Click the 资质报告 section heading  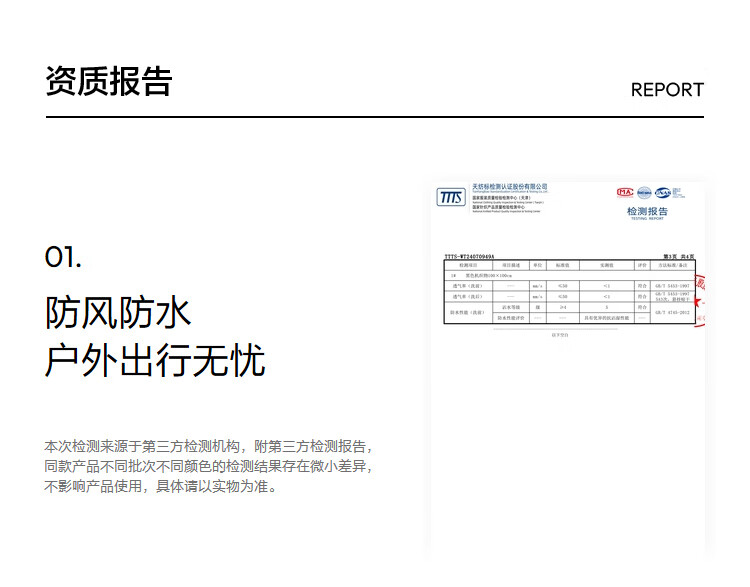click(x=108, y=81)
